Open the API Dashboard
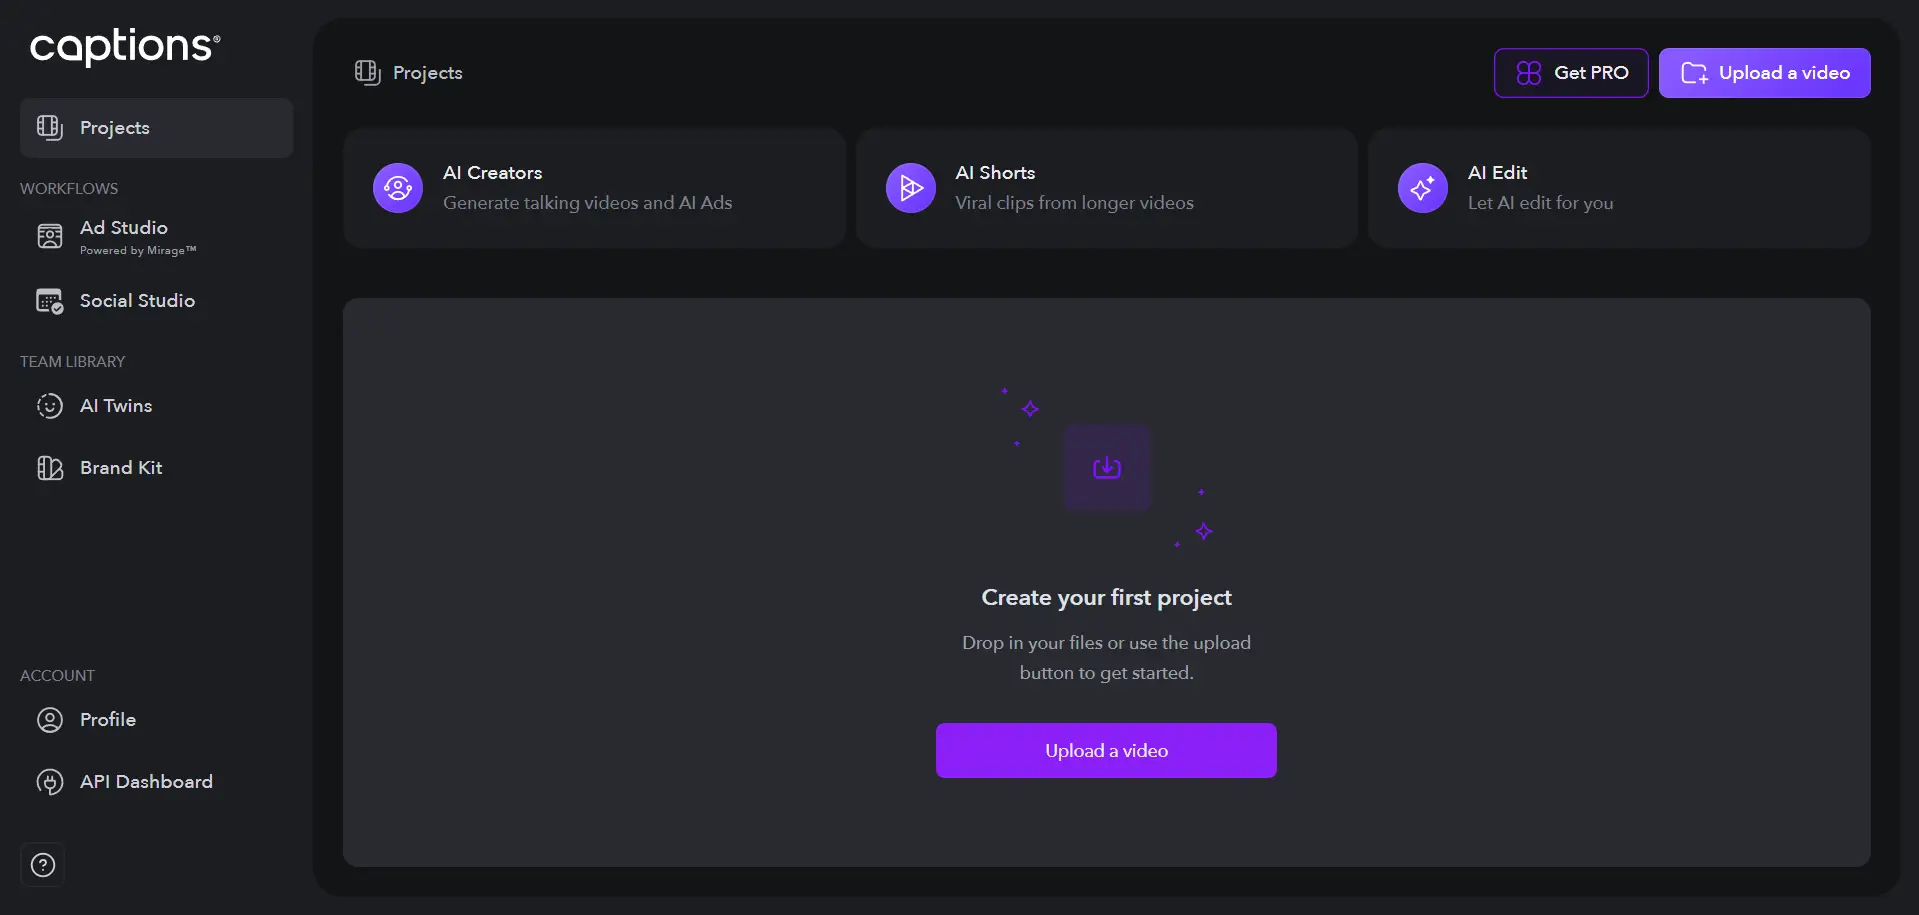Viewport: 1919px width, 915px height. [x=146, y=781]
